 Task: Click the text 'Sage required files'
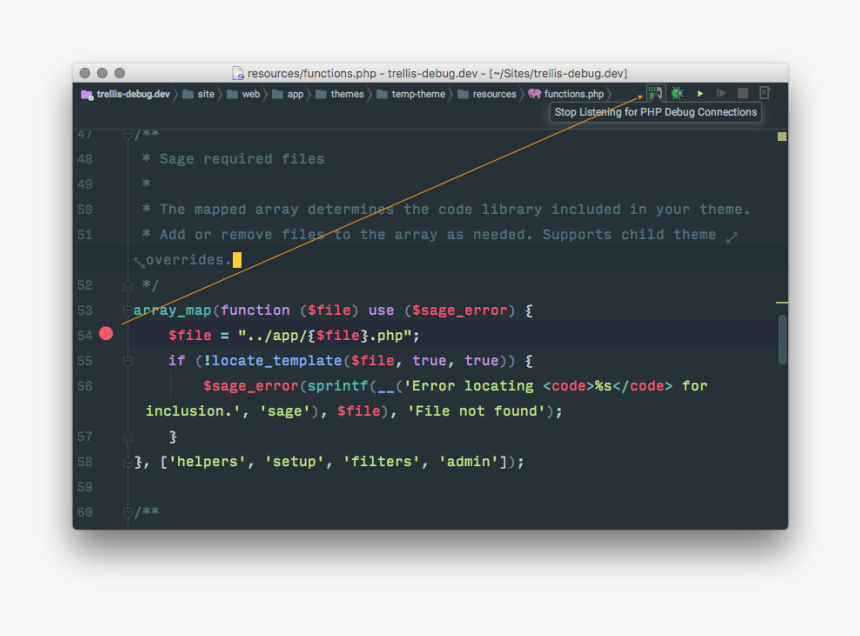click(242, 159)
